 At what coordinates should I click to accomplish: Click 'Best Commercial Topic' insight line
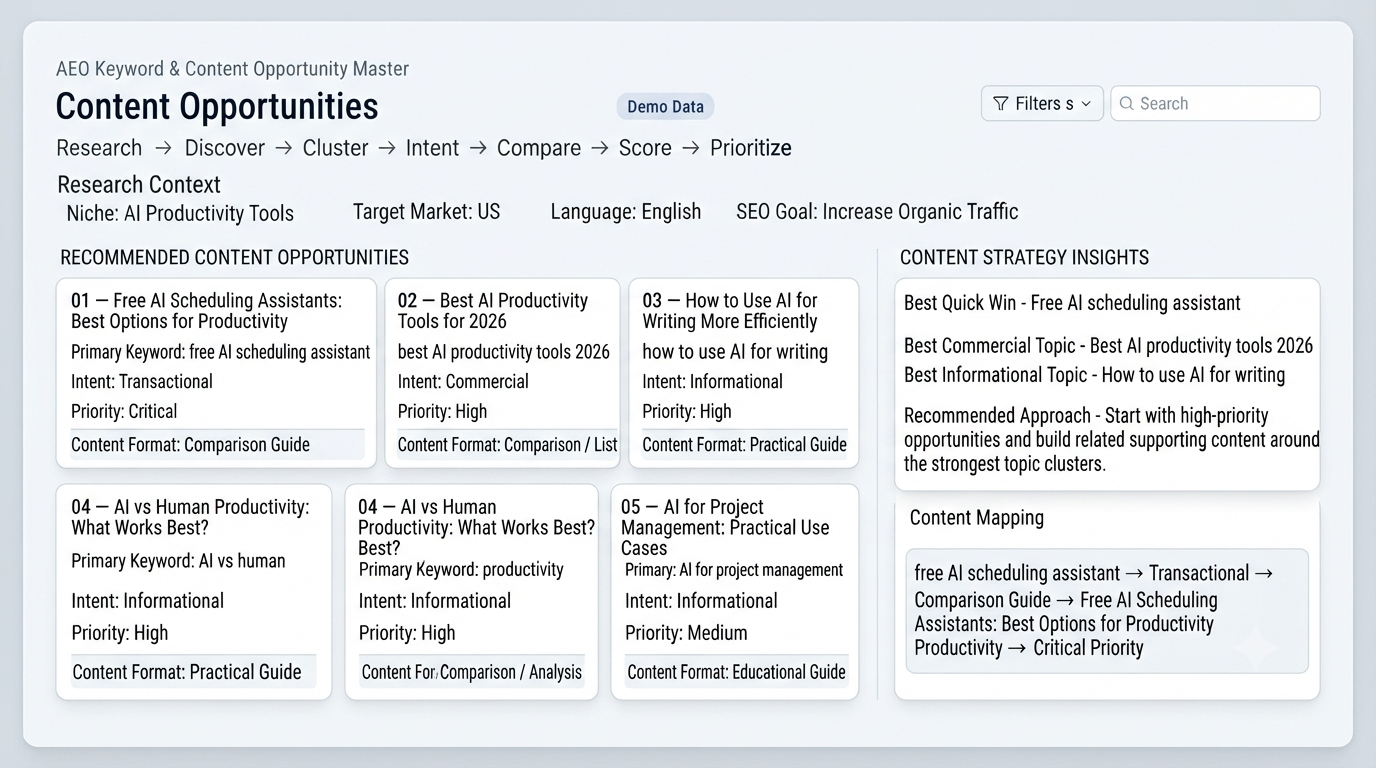click(1108, 346)
